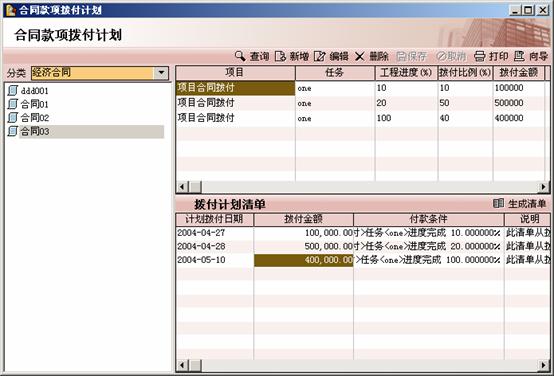
Task: Click the 拨付比例(%) column header
Action: click(x=465, y=73)
